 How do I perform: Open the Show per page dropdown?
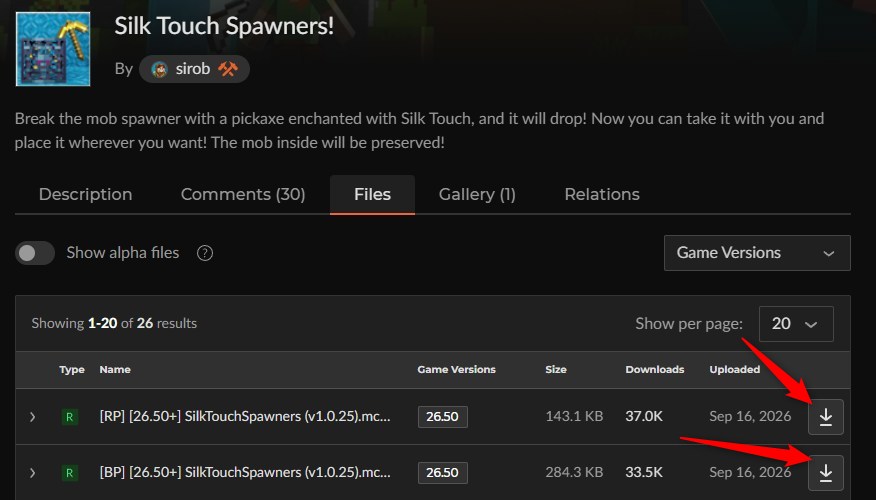pos(796,323)
